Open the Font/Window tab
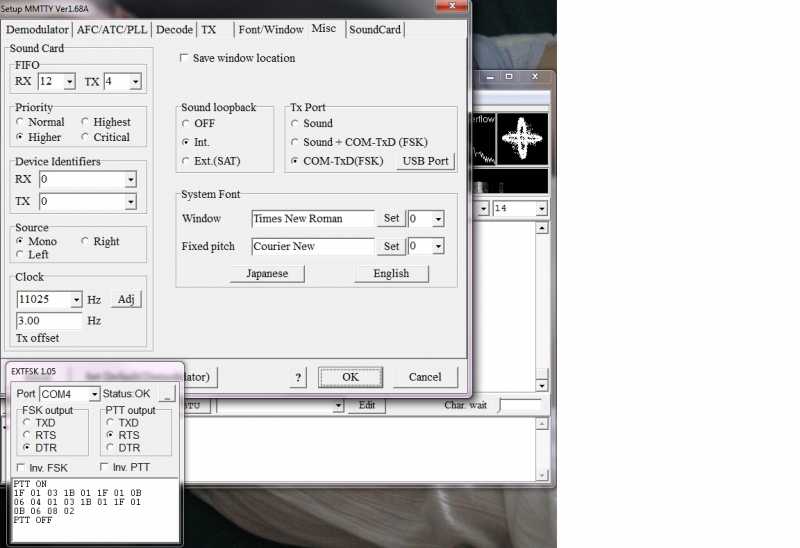 (271, 30)
